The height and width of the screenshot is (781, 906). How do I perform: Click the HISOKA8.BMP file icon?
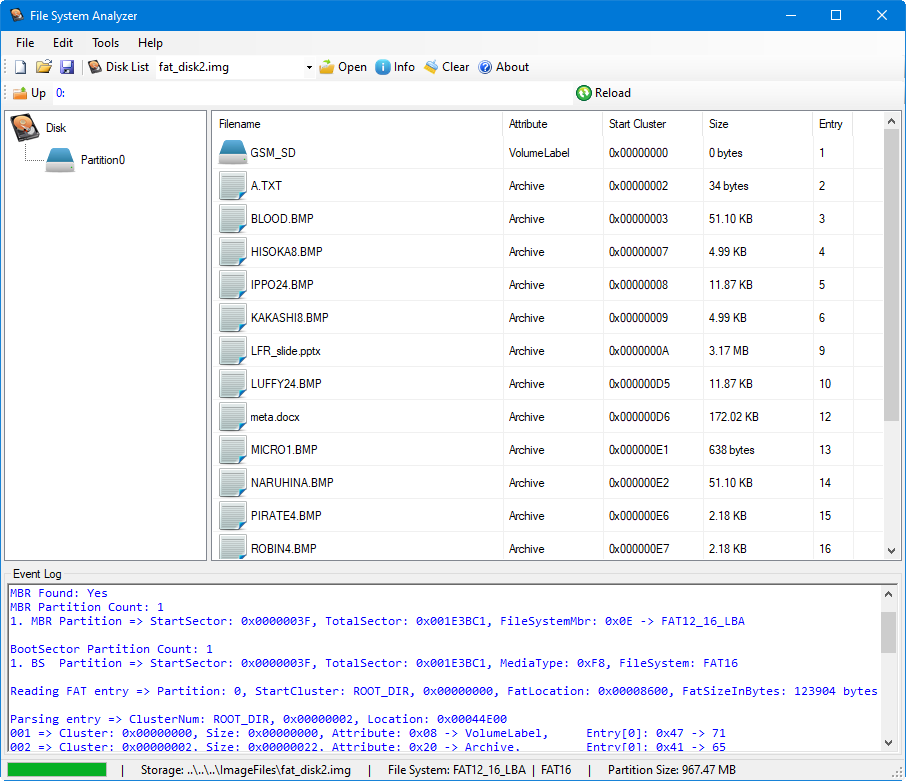point(233,251)
